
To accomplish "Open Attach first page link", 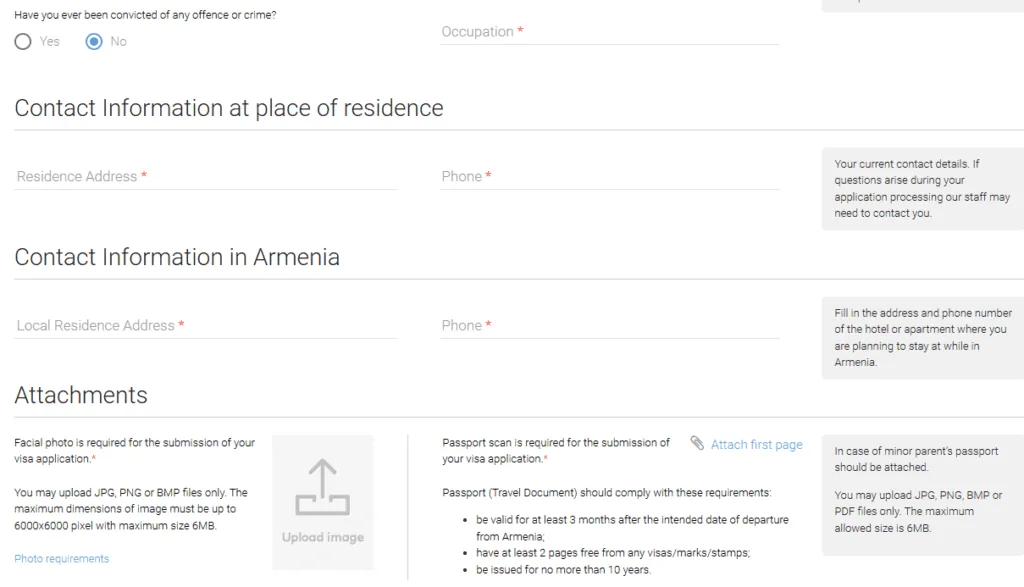I will click(756, 445).
